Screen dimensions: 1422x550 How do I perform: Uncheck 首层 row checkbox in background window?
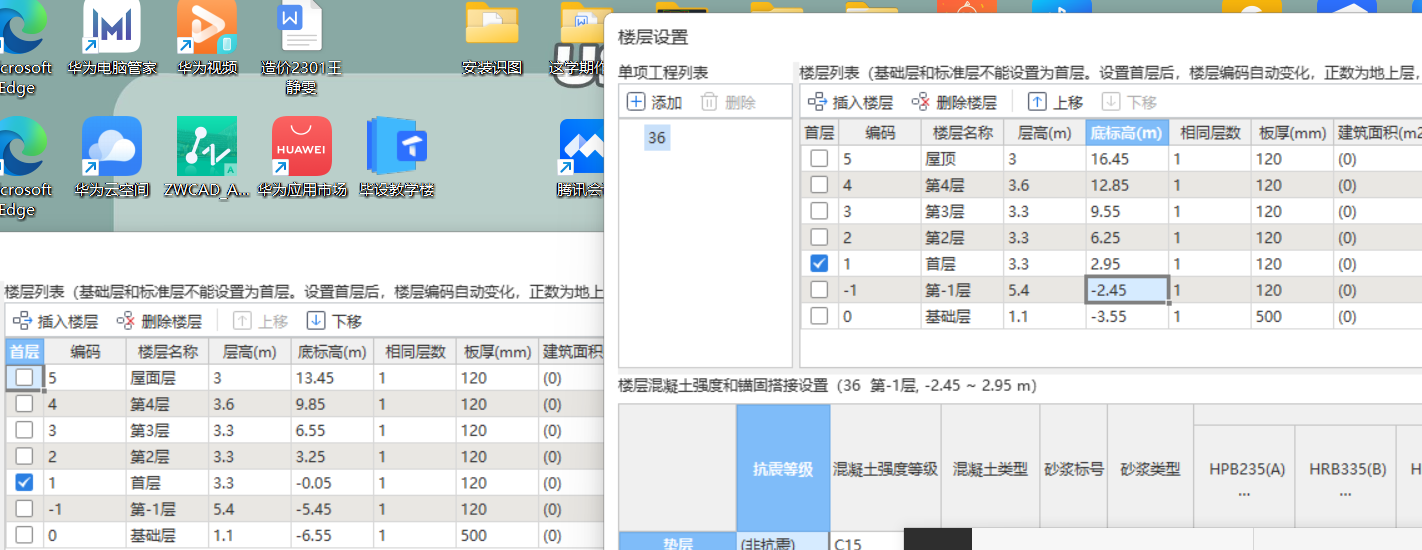pos(24,483)
